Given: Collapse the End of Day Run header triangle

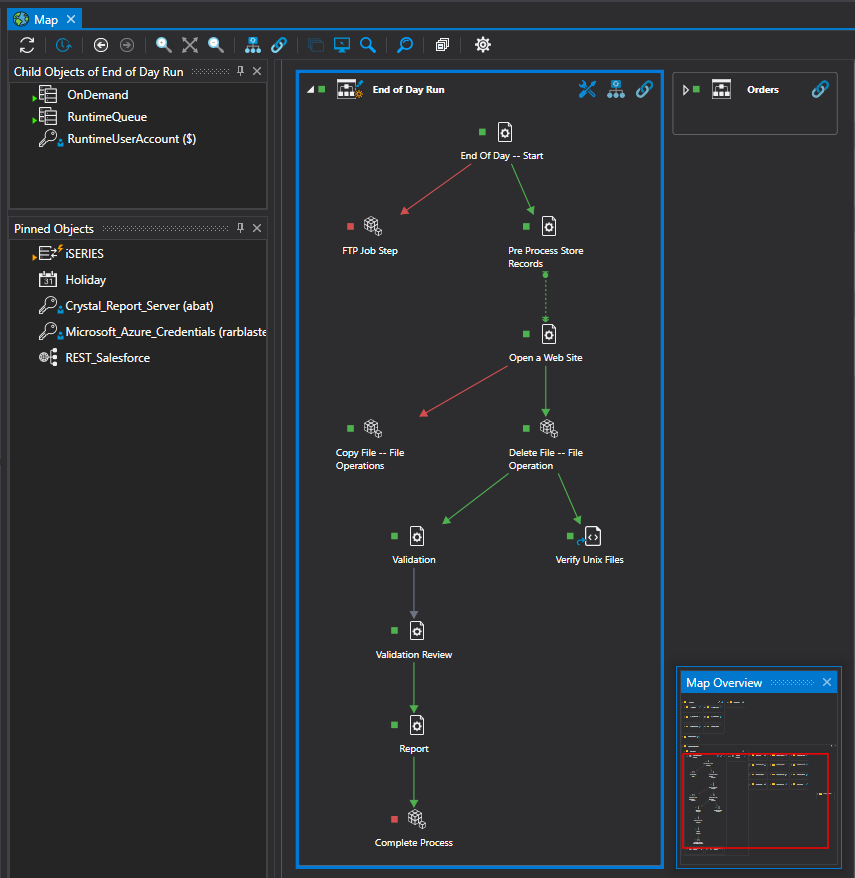Looking at the screenshot, I should pyautogui.click(x=311, y=88).
